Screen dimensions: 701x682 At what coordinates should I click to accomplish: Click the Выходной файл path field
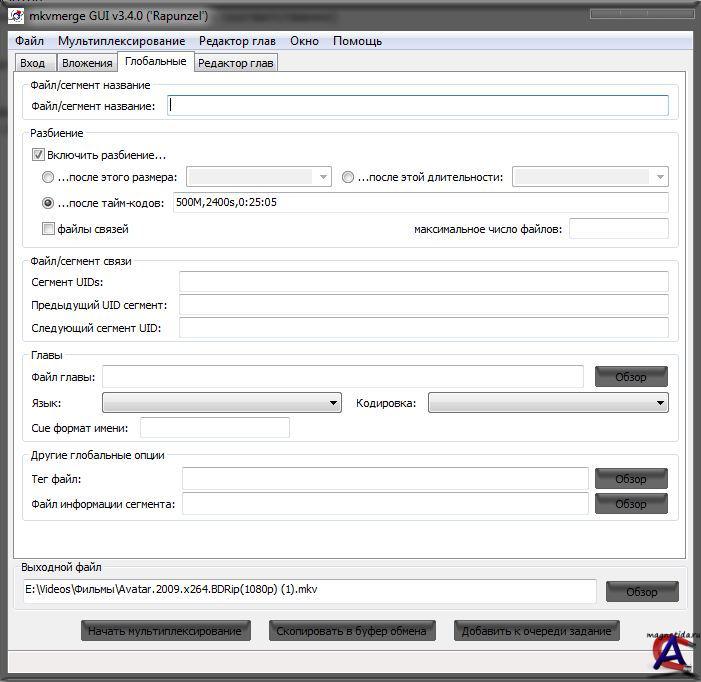310,590
